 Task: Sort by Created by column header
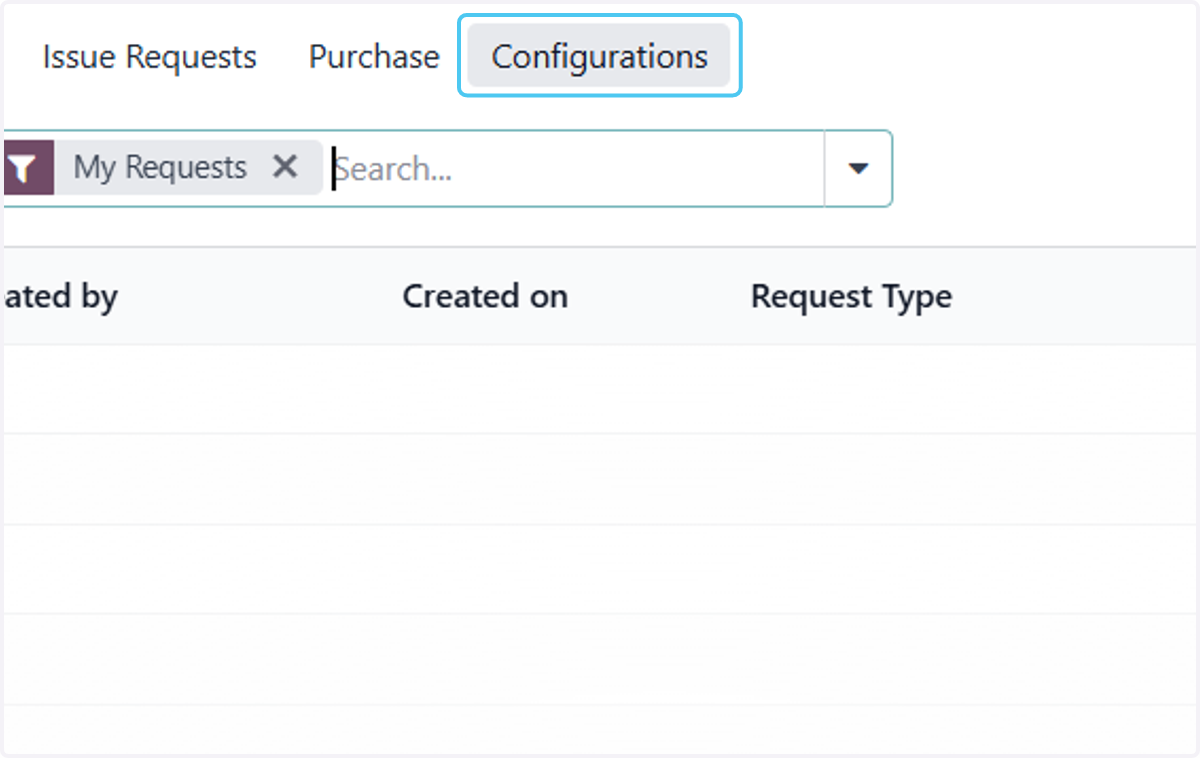coord(60,296)
